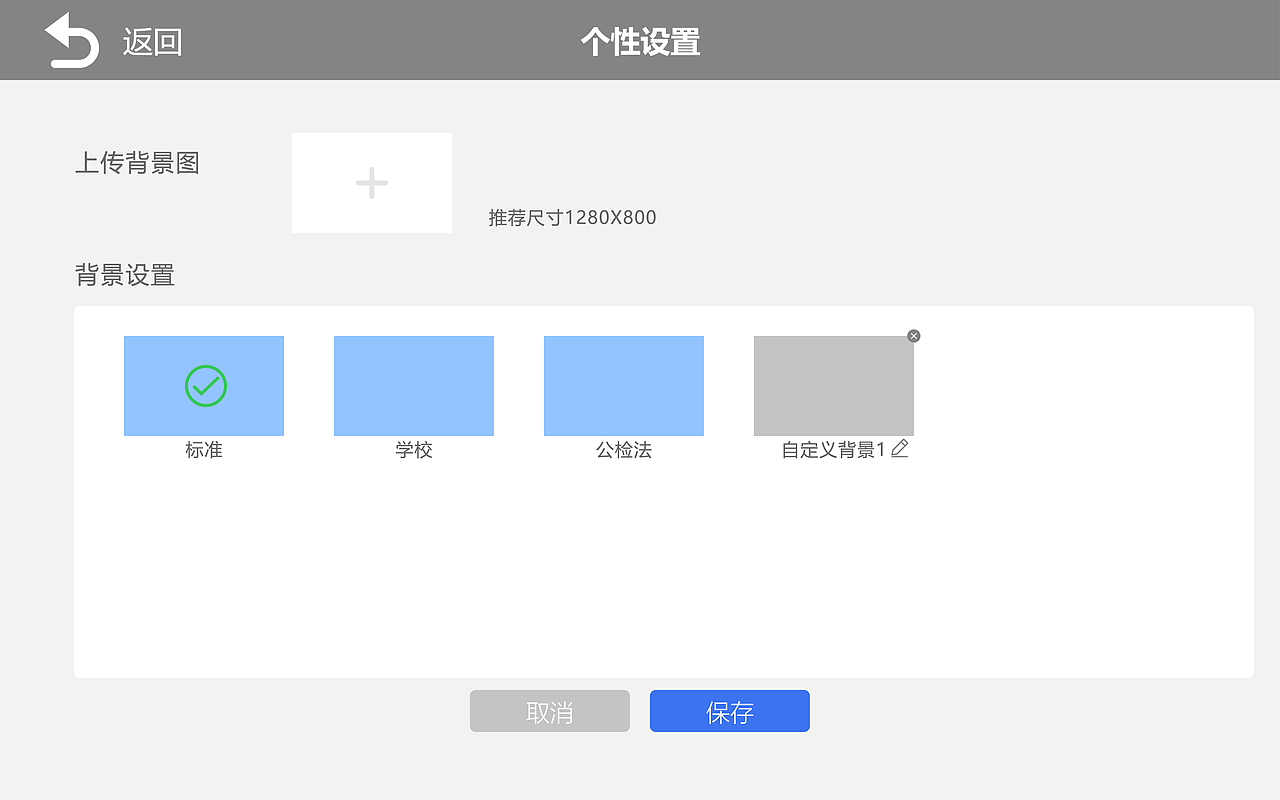Click the 保存 save button
Viewport: 1280px width, 800px height.
(729, 710)
